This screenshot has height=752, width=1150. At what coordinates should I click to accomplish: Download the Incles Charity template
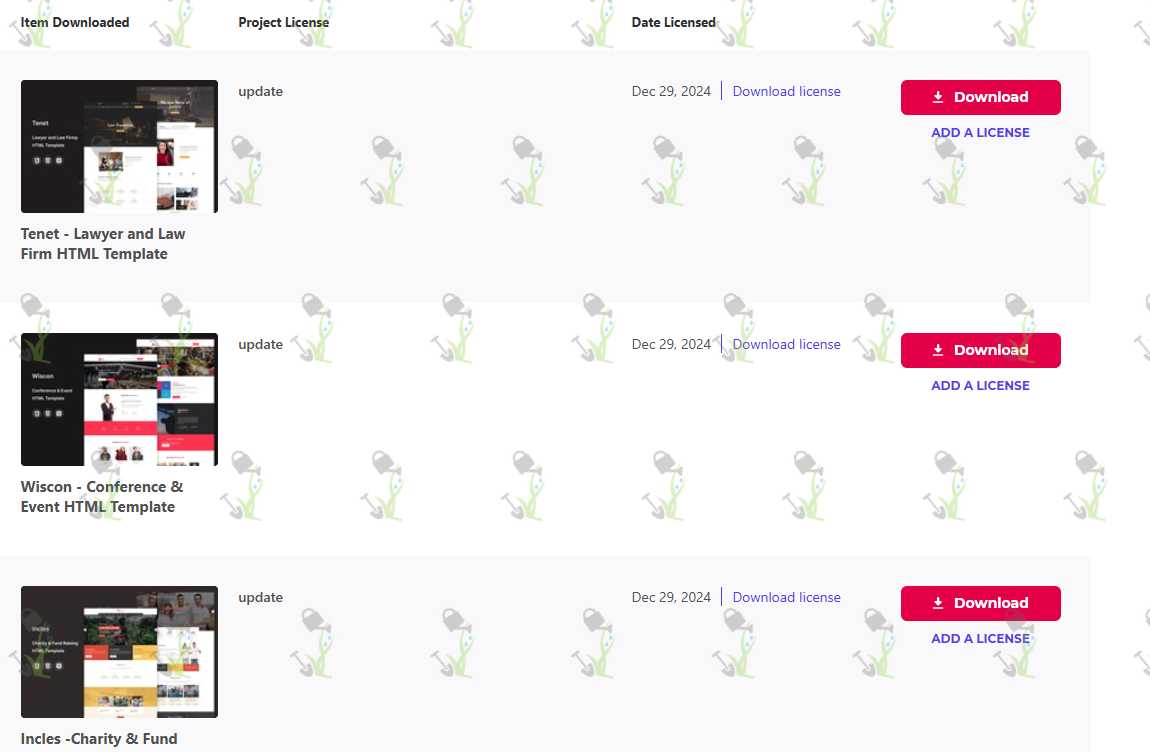click(x=981, y=603)
